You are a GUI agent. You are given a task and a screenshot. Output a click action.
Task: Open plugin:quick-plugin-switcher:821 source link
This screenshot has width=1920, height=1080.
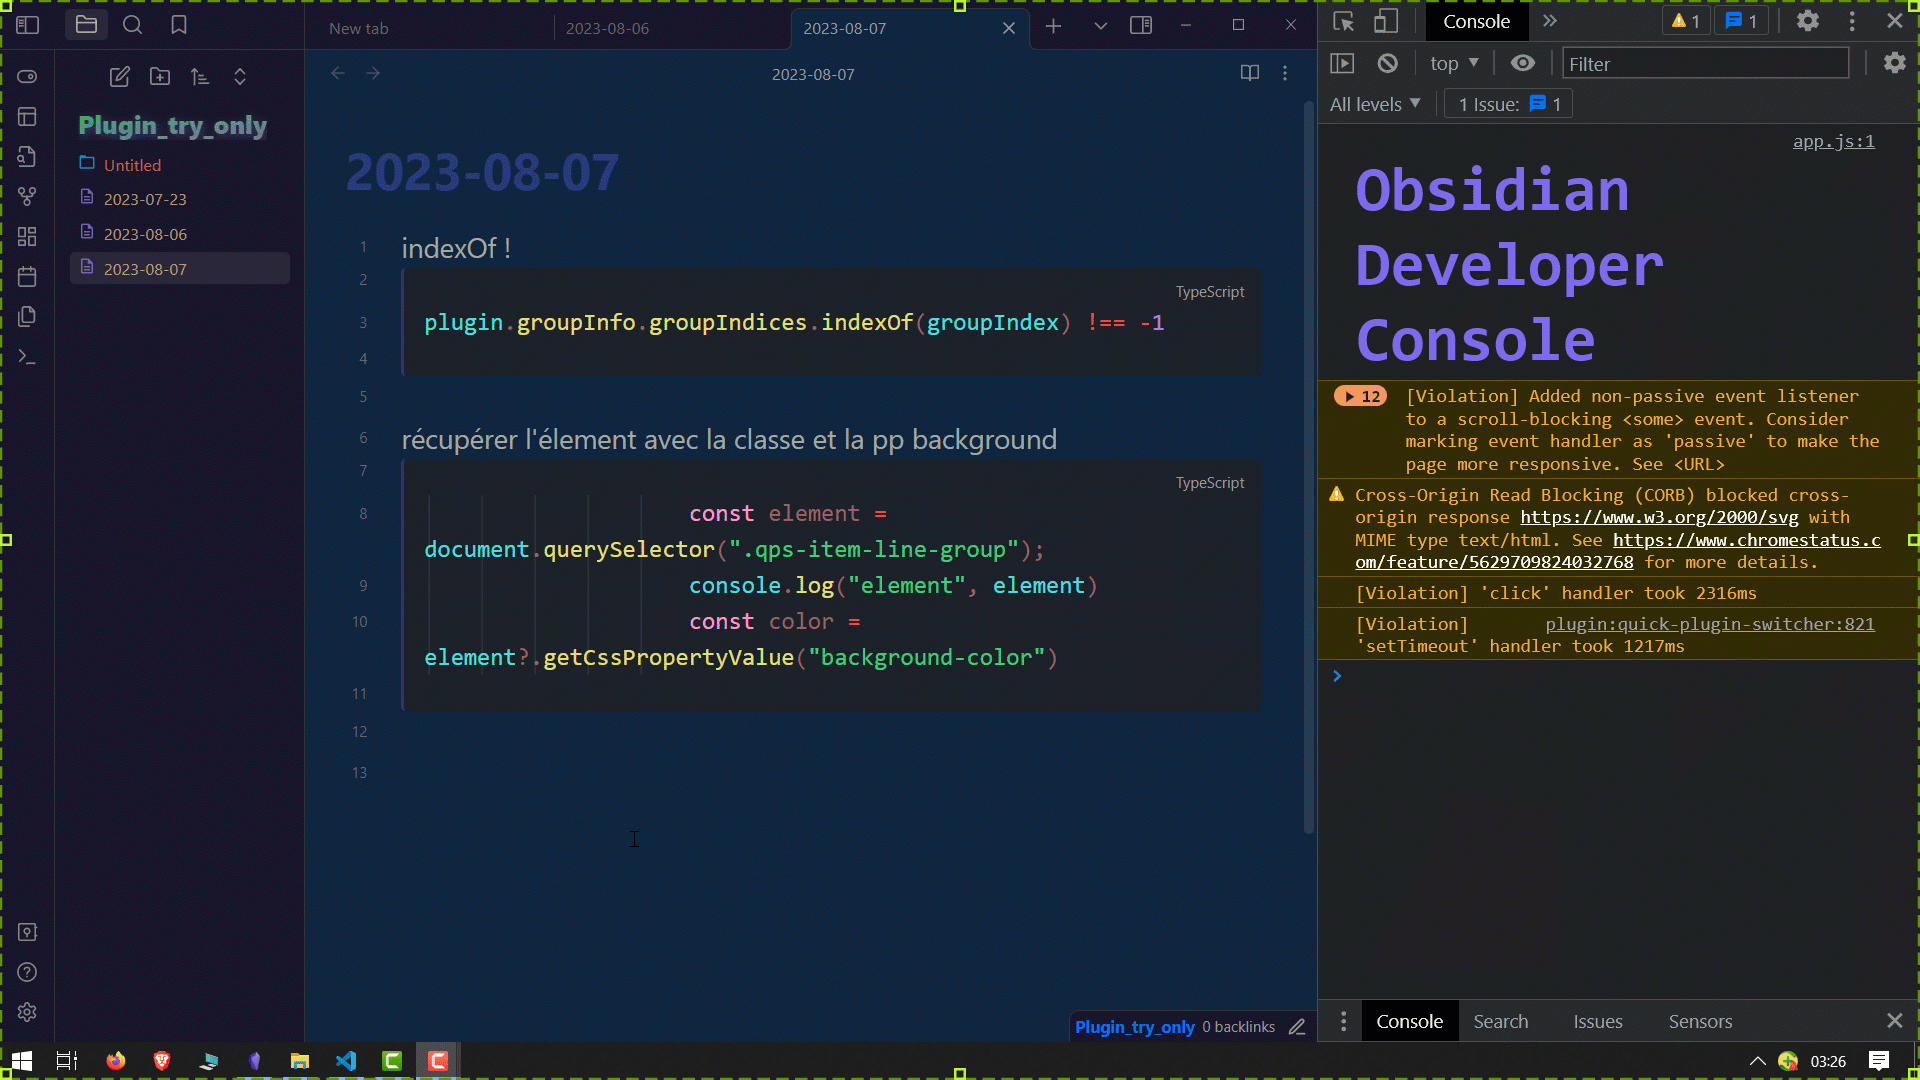coord(1709,624)
